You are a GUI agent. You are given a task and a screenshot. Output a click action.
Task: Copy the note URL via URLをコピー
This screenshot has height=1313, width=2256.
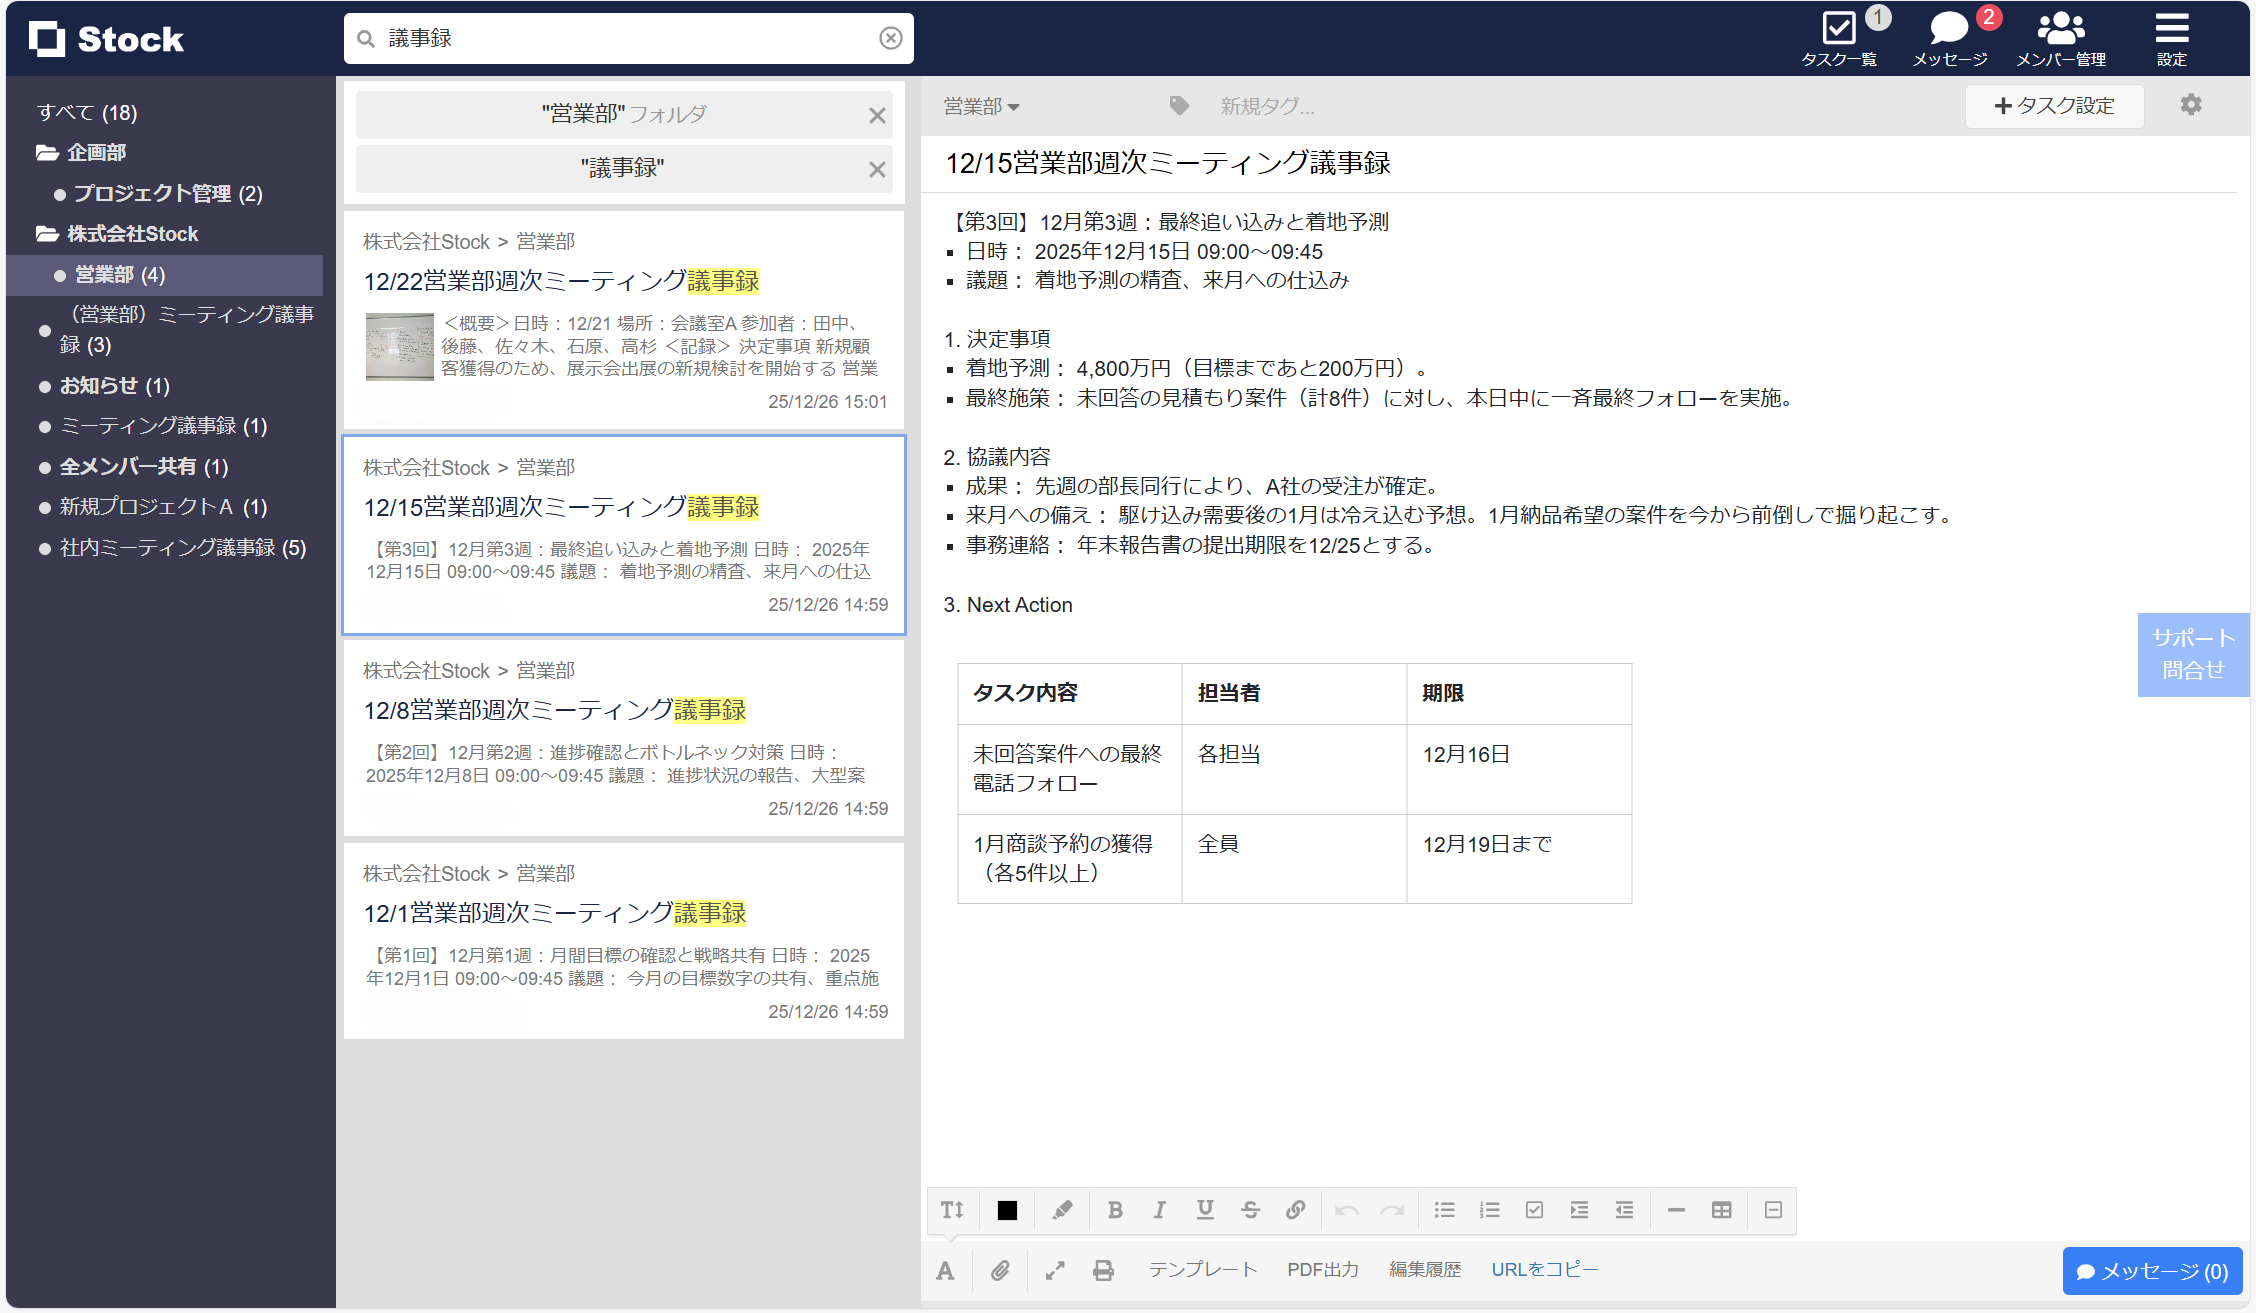tap(1544, 1270)
